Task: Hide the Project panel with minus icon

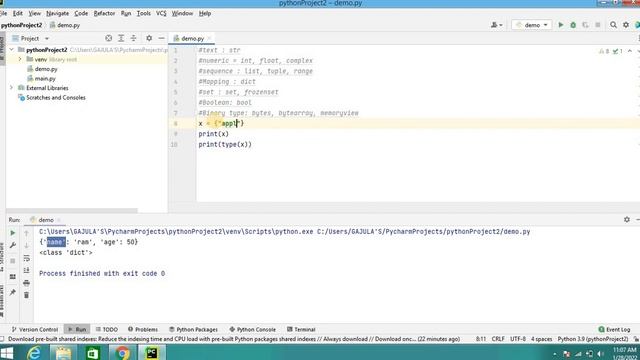Action: tap(162, 38)
